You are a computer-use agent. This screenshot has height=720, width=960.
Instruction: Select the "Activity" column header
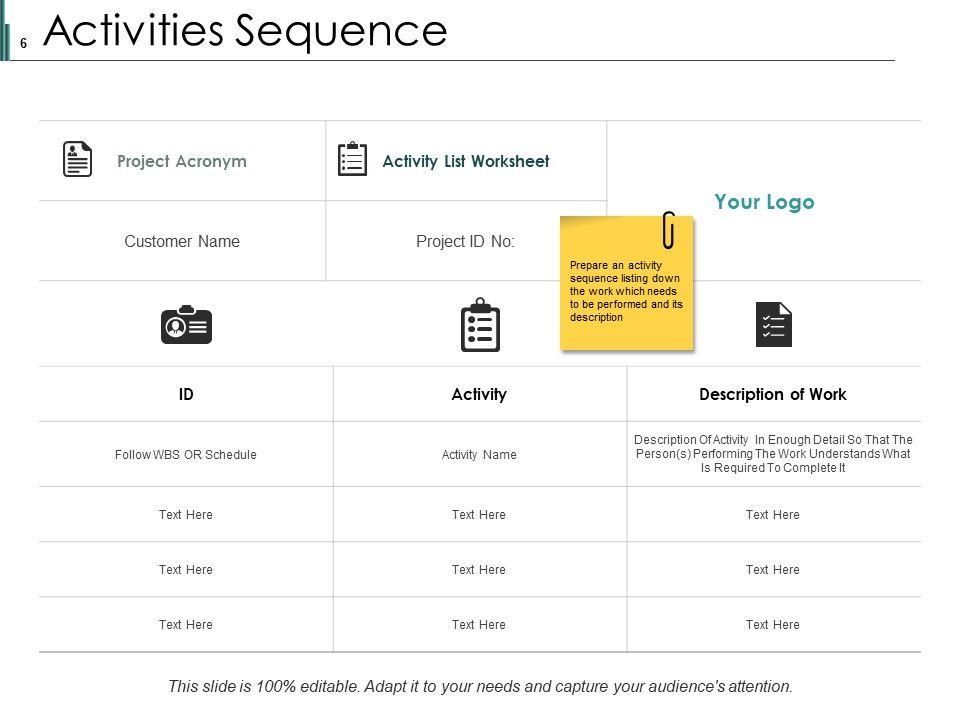click(x=479, y=394)
